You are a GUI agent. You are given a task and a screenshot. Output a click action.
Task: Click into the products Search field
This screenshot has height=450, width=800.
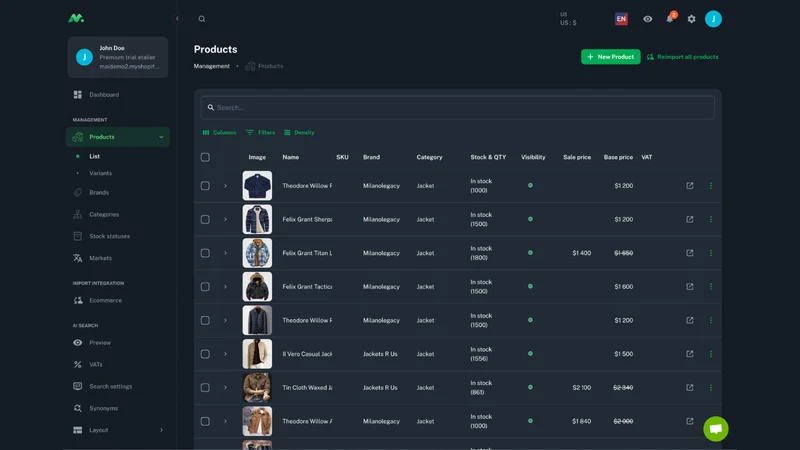458,108
